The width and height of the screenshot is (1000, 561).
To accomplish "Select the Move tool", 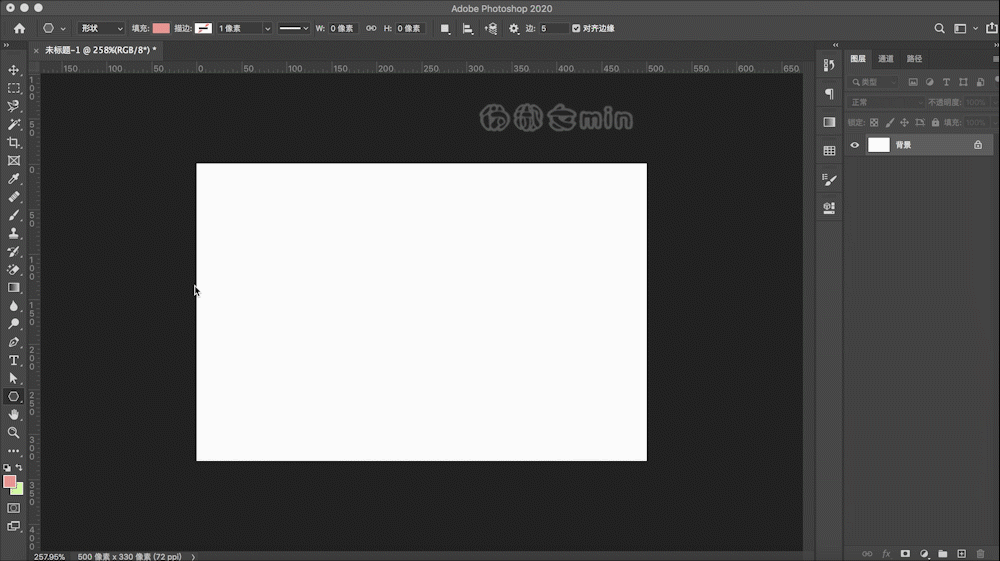I will click(13, 70).
